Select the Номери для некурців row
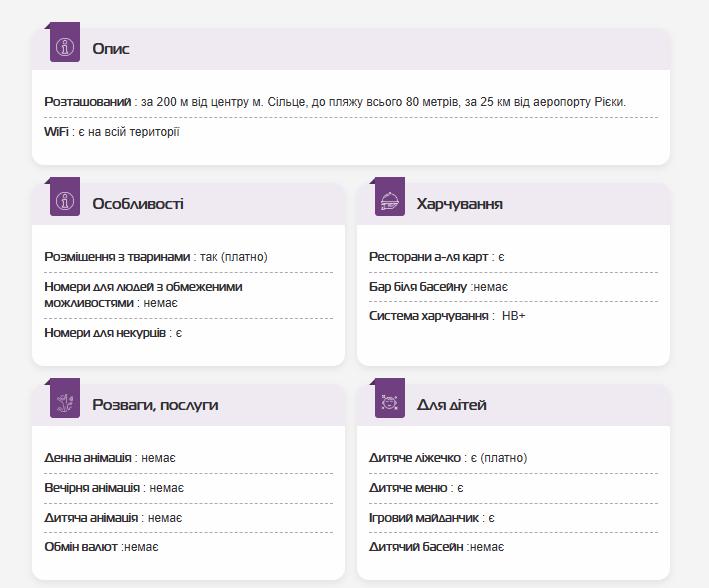Image resolution: width=709 pixels, height=588 pixels. 113,333
